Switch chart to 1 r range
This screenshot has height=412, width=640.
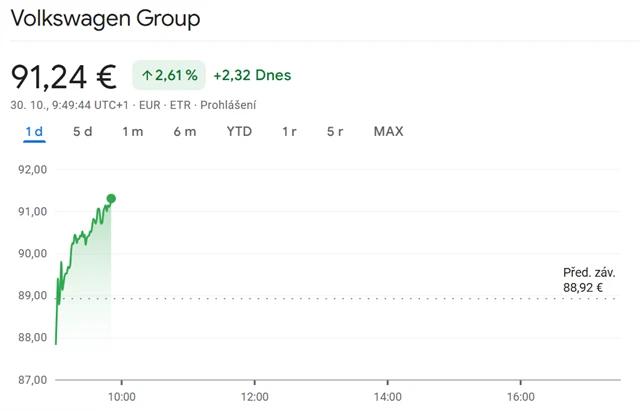(289, 132)
